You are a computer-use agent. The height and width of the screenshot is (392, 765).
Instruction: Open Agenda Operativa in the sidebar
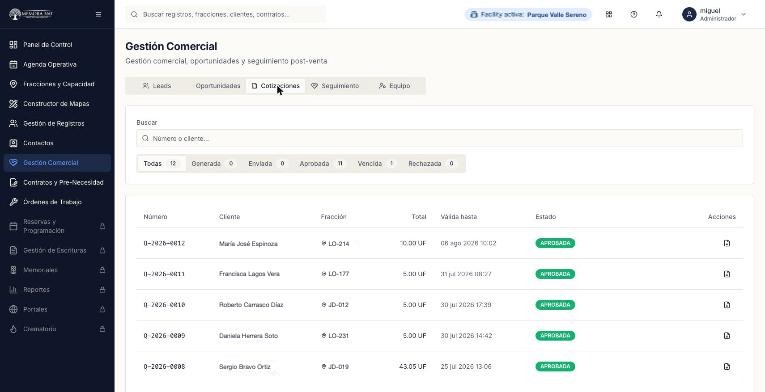(57, 64)
